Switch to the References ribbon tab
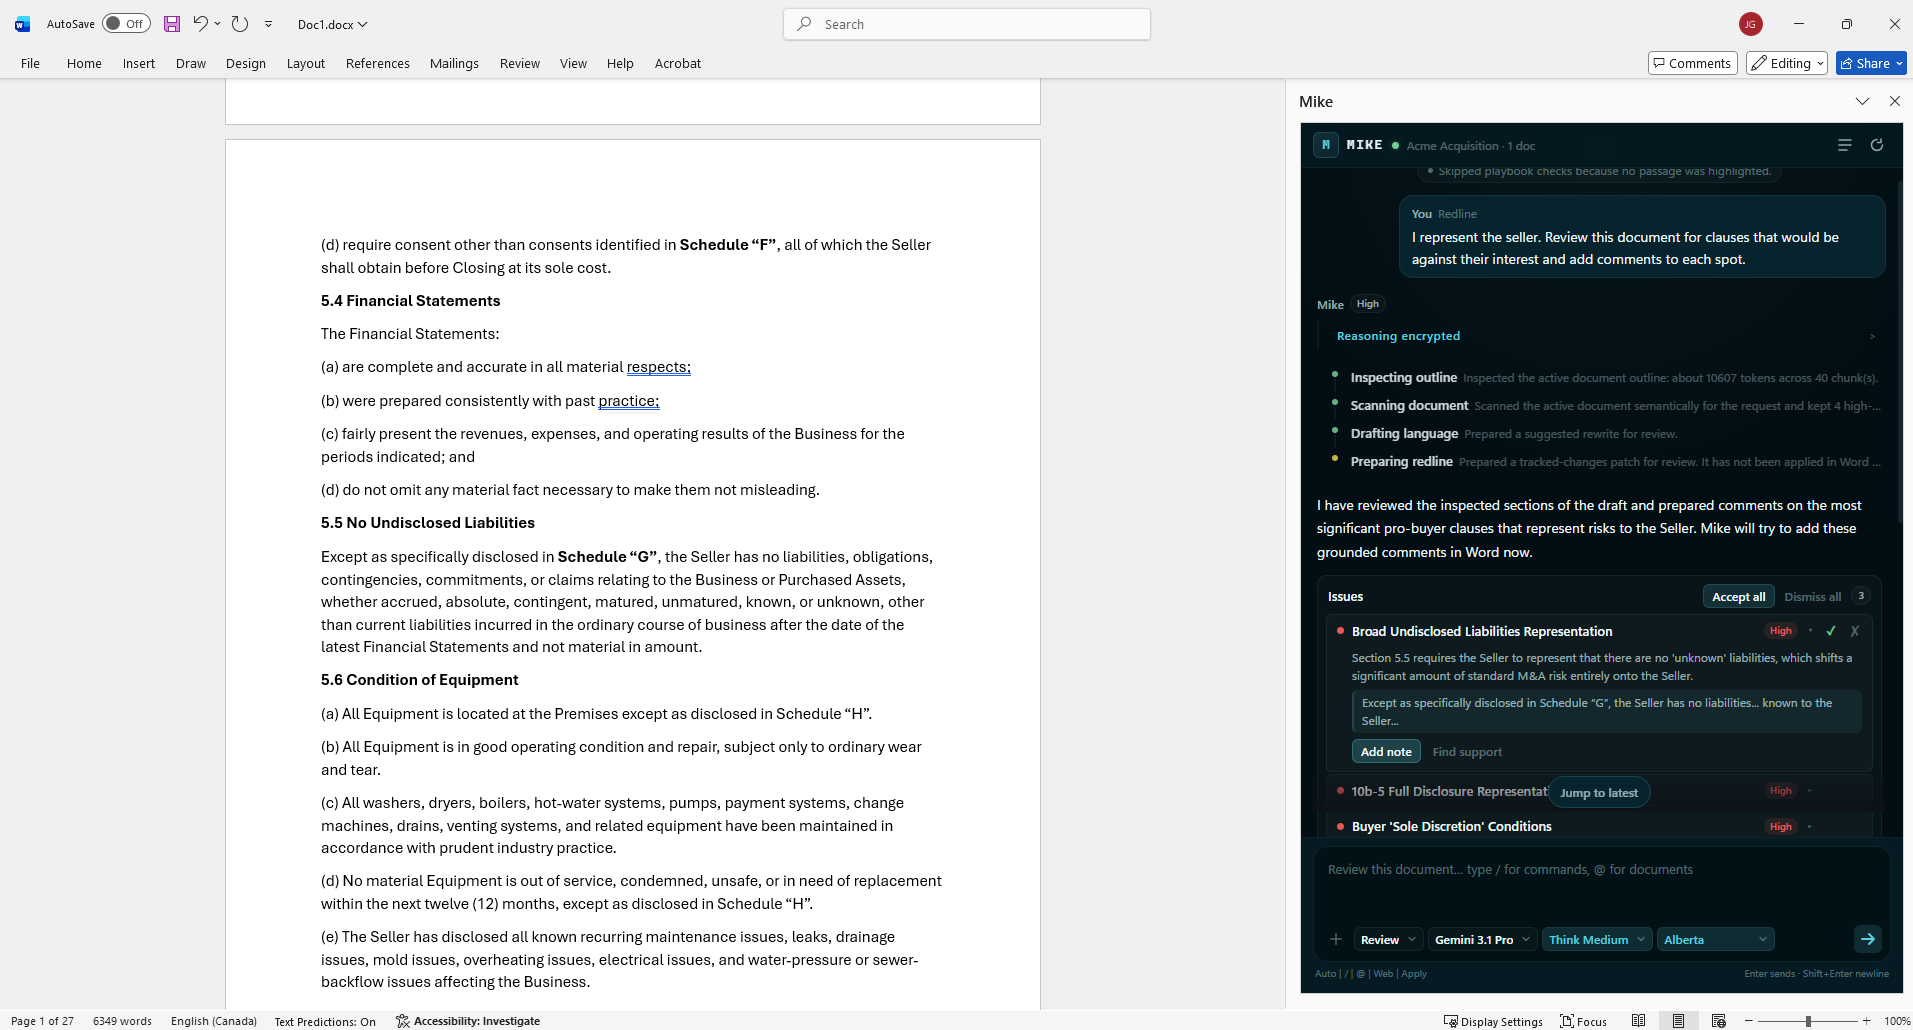 click(377, 63)
